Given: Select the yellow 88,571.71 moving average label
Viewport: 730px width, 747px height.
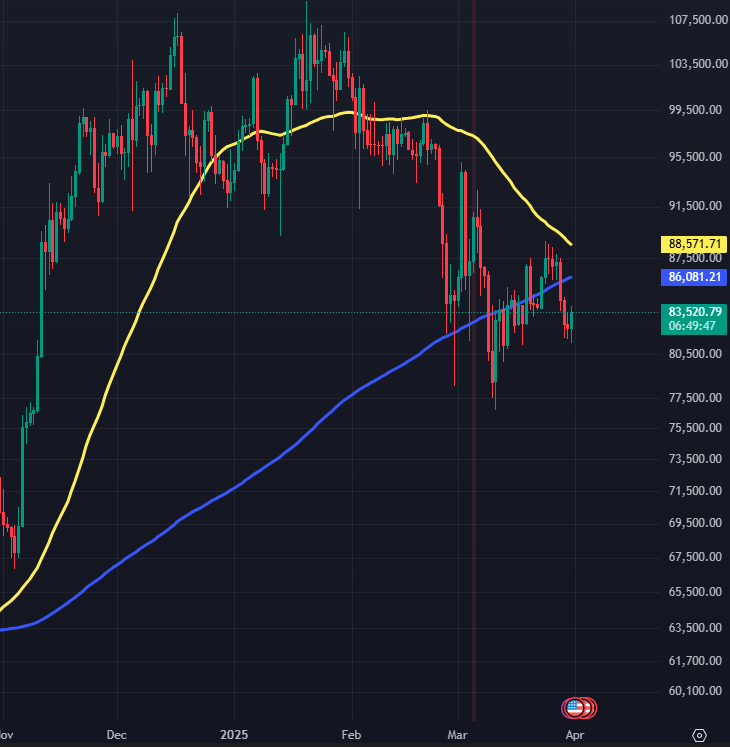Looking at the screenshot, I should click(x=694, y=244).
